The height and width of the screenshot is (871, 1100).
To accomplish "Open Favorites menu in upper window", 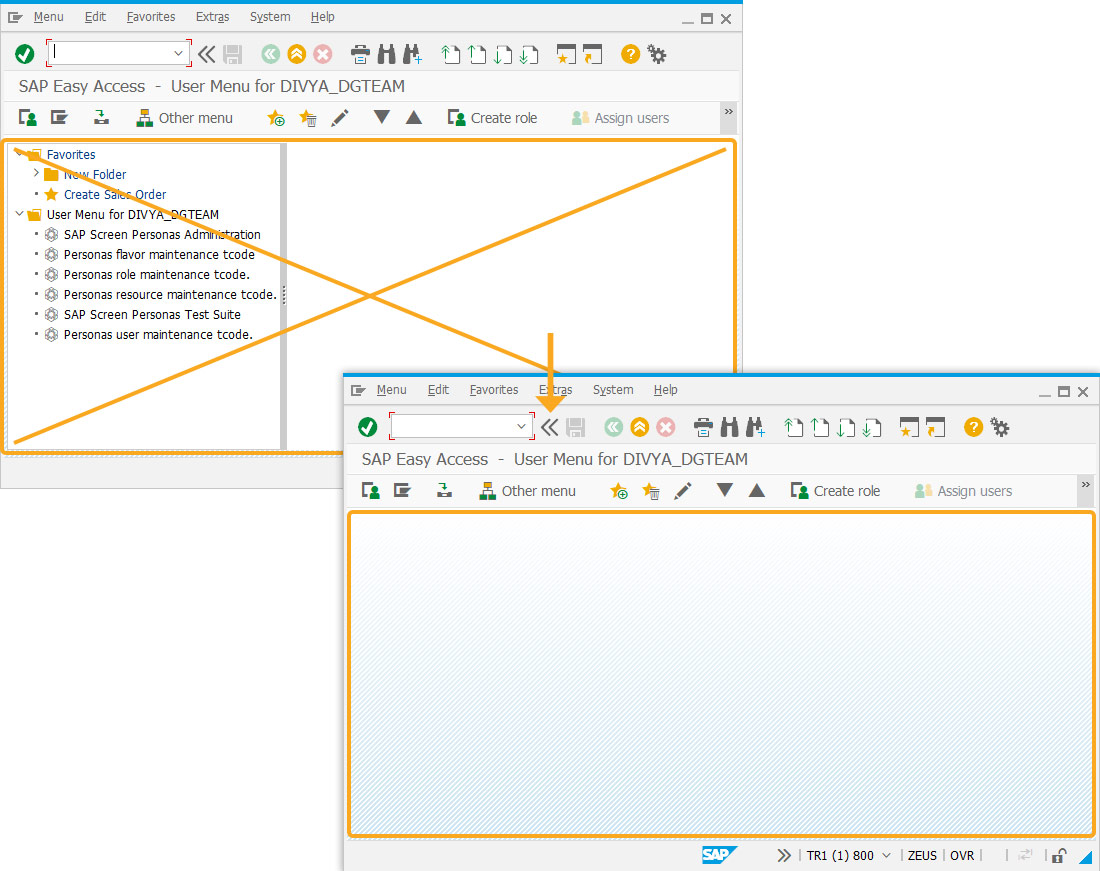I will 151,17.
